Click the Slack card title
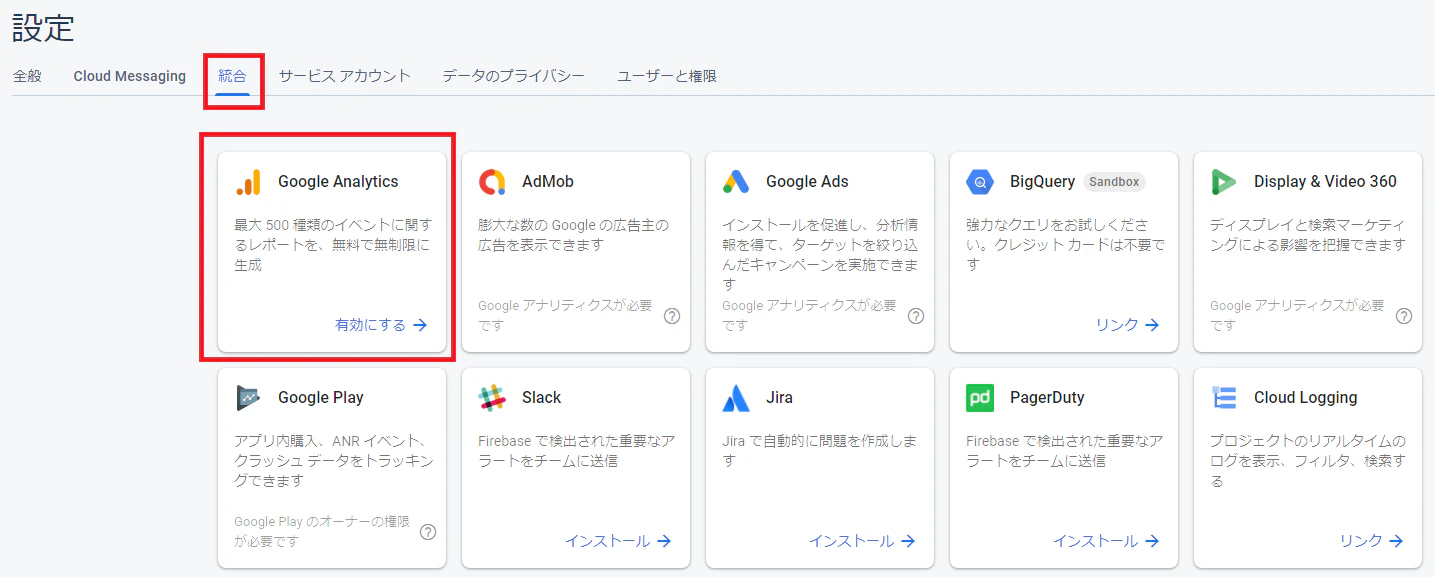1435x577 pixels. coord(542,398)
